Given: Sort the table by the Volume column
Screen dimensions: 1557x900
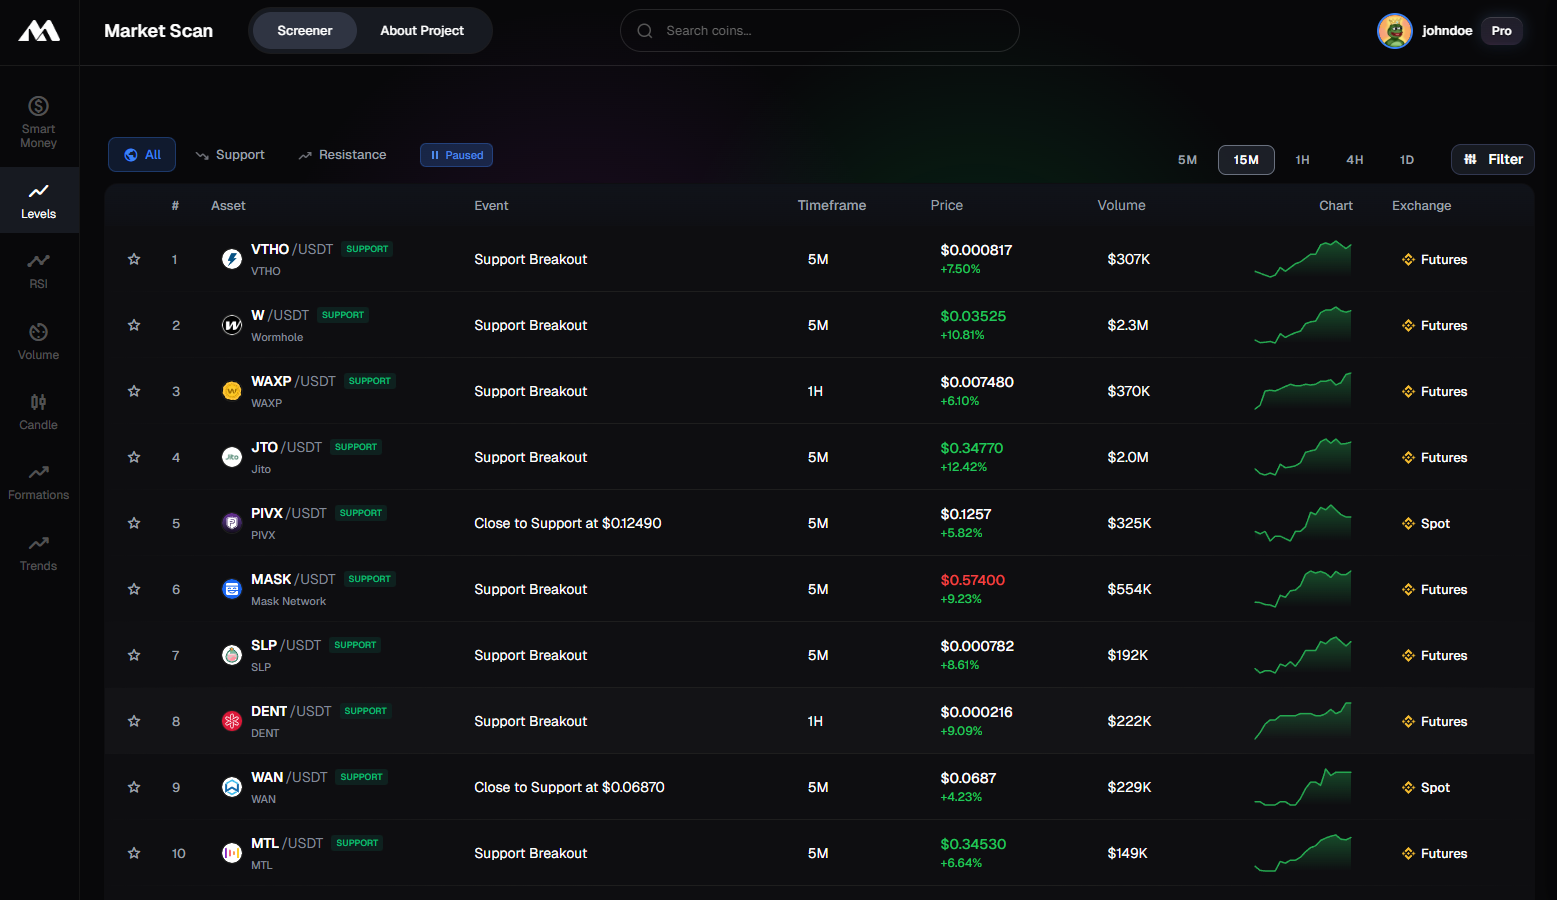Looking at the screenshot, I should click(1121, 205).
